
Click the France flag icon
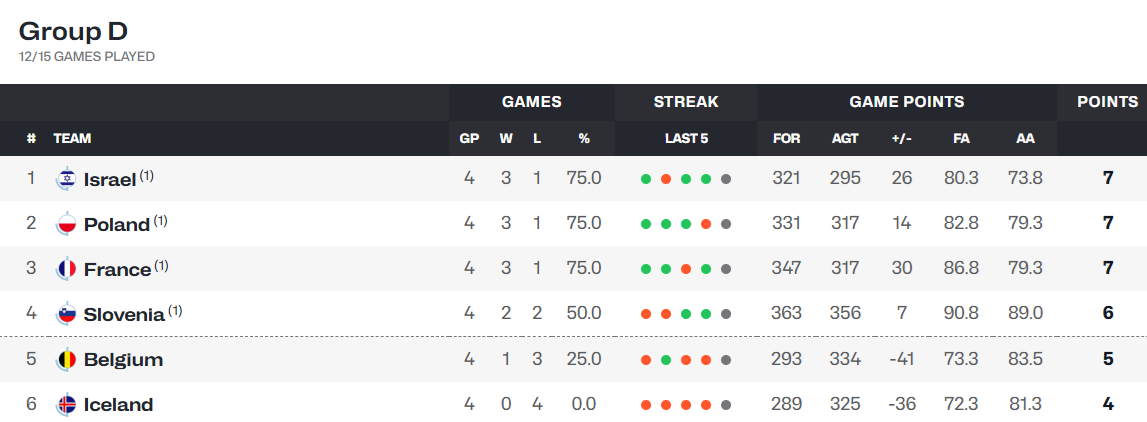[67, 269]
